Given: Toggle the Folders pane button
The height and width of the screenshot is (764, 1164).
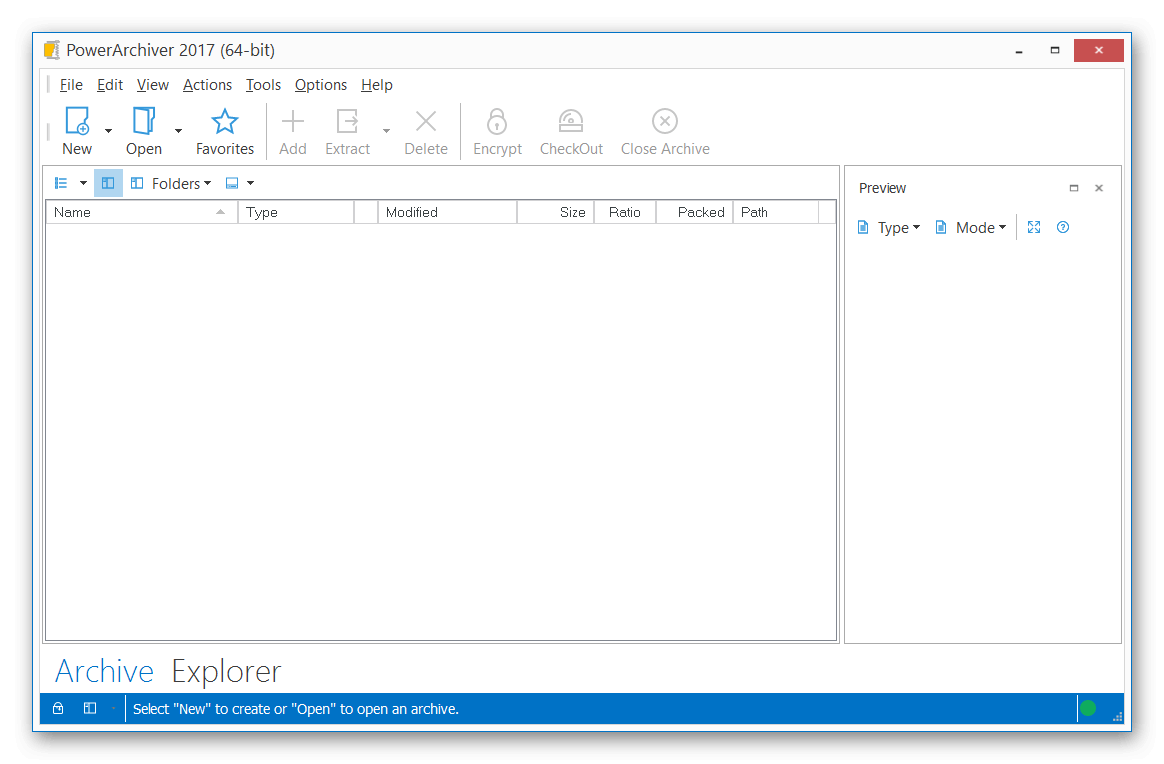Looking at the screenshot, I should click(x=171, y=183).
